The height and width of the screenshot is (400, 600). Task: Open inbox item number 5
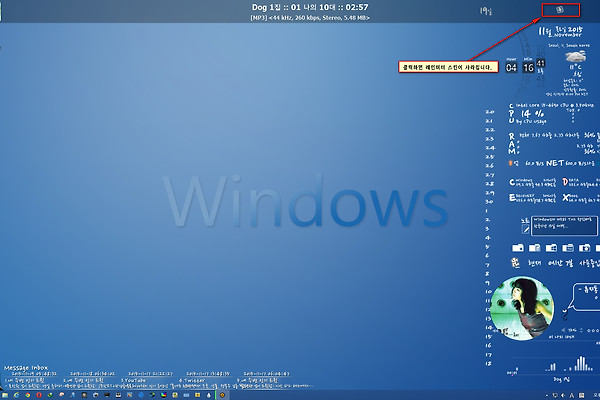[257, 380]
